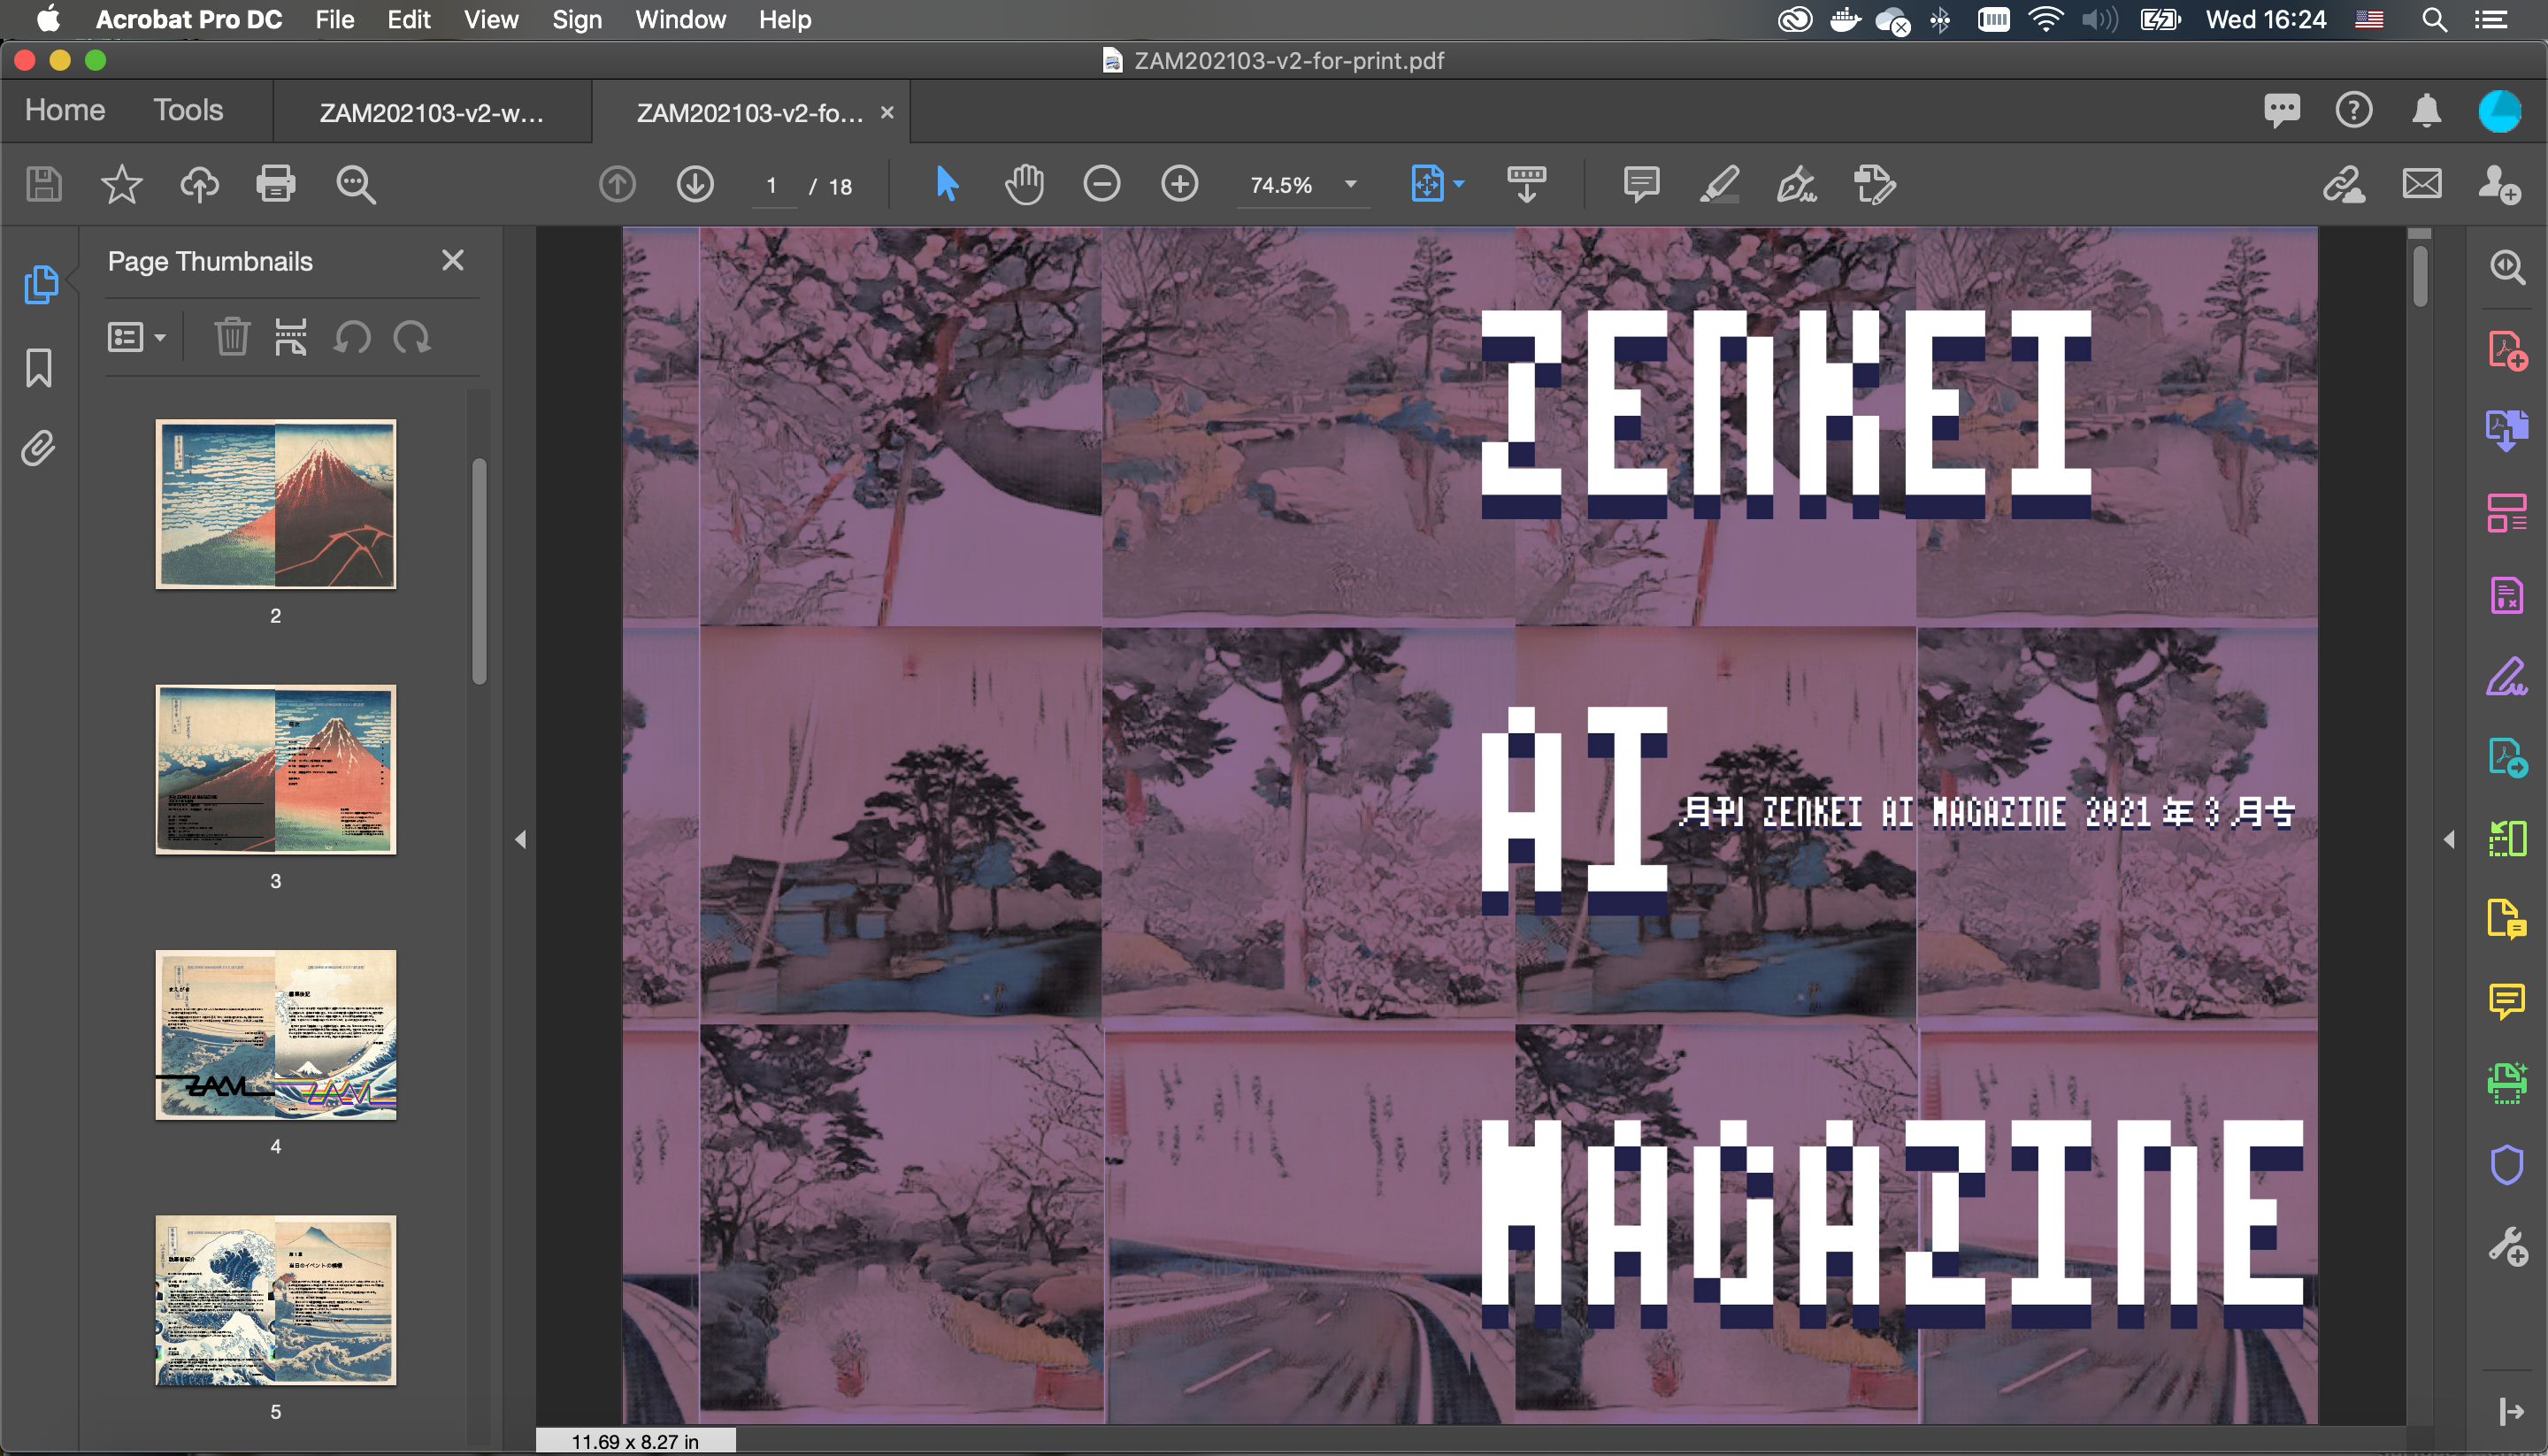Open Find text magnifier icon
Screen dimensions: 2548x1456
point(355,185)
